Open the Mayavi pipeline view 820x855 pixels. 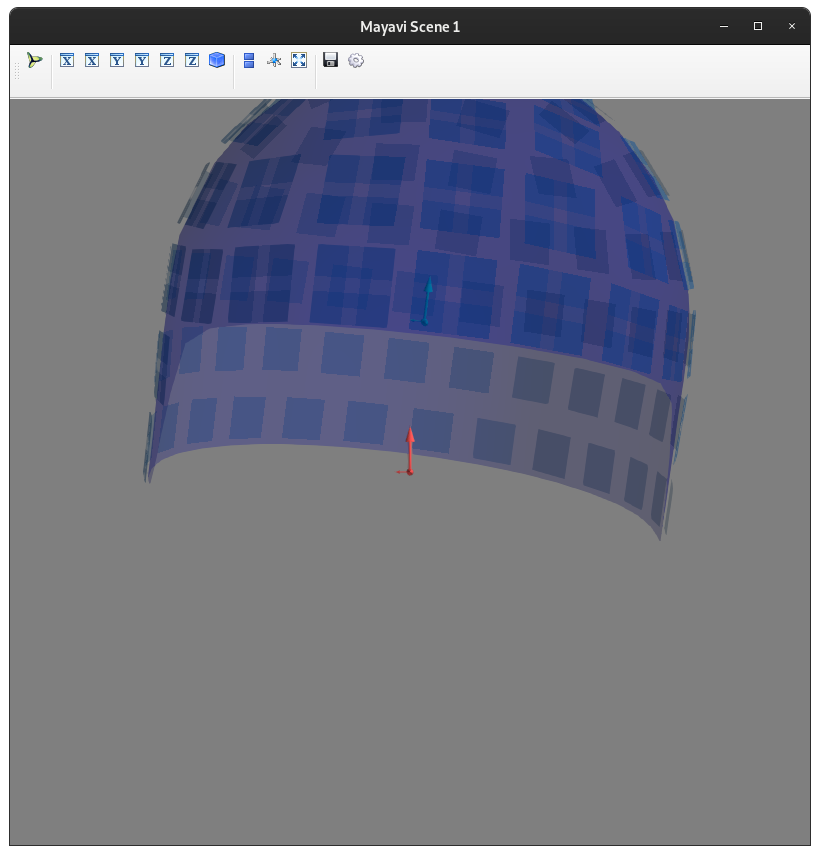click(33, 60)
